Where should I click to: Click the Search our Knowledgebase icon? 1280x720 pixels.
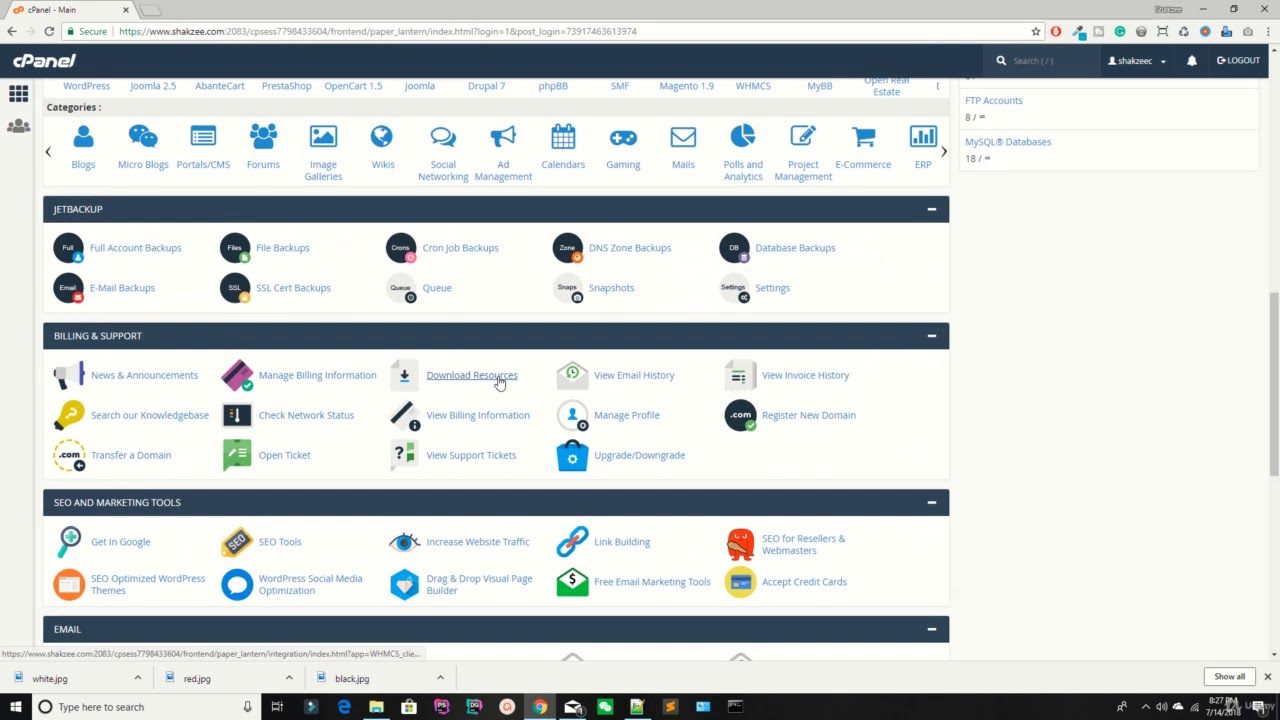pos(69,415)
